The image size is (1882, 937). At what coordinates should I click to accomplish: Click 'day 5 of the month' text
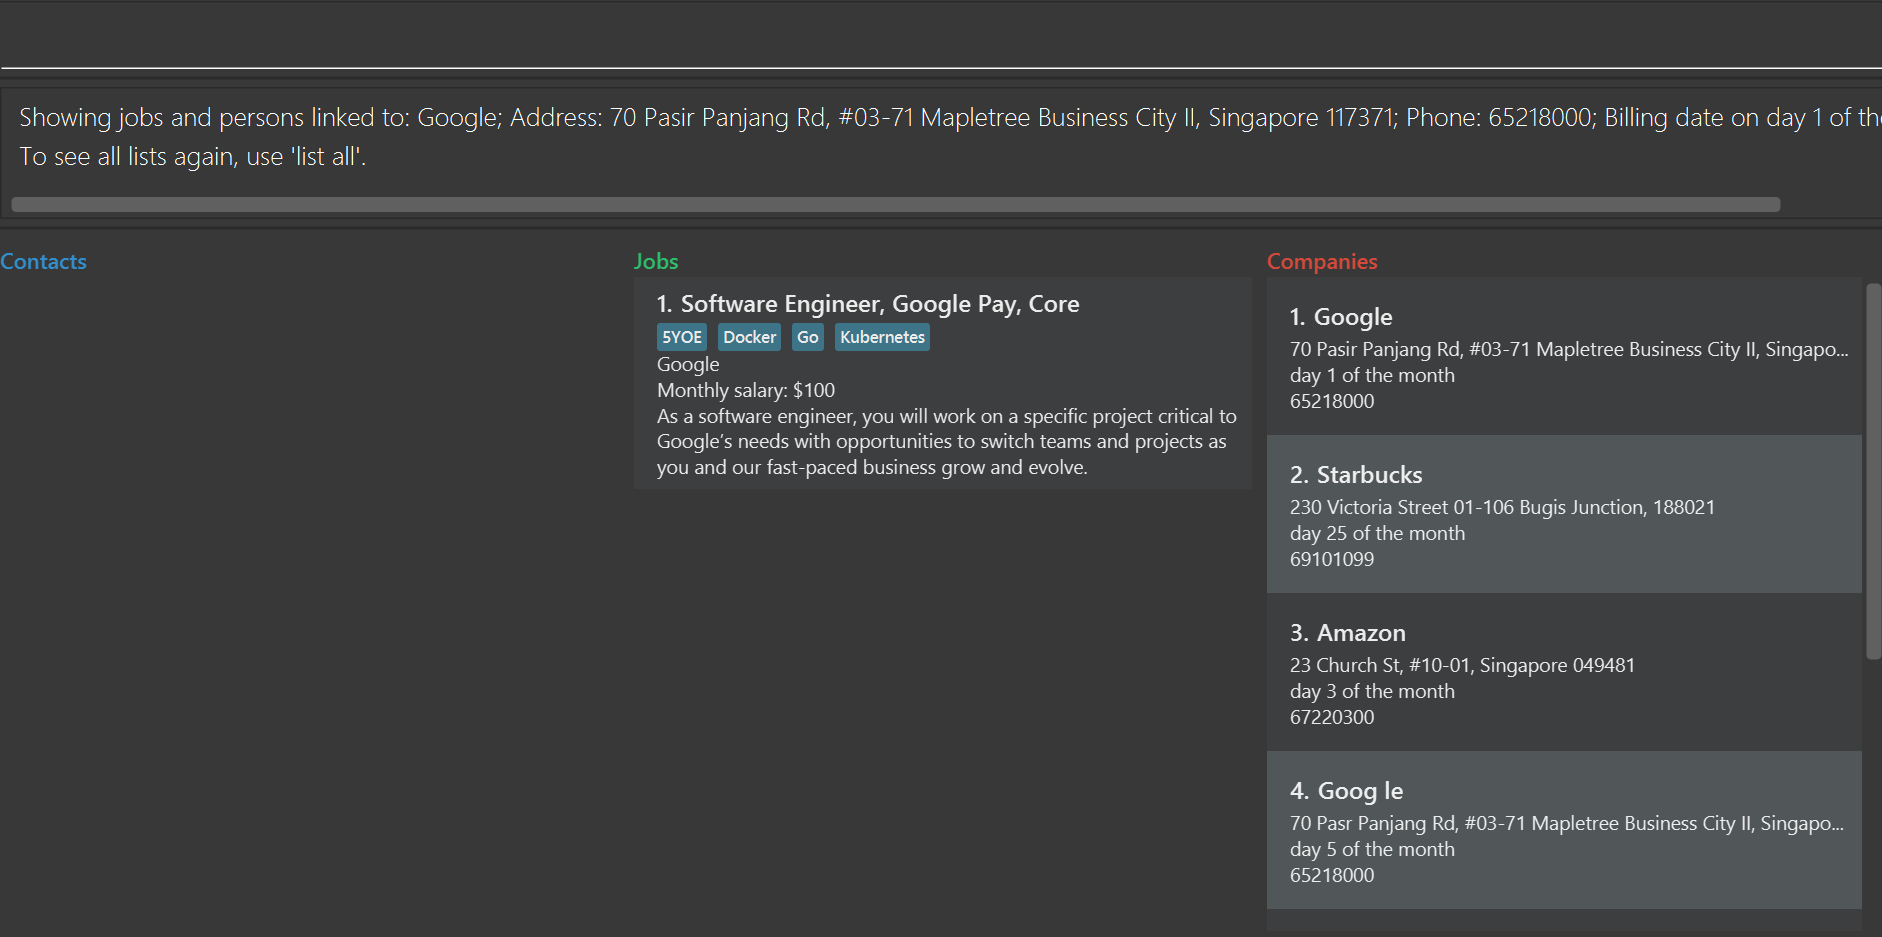point(1372,849)
